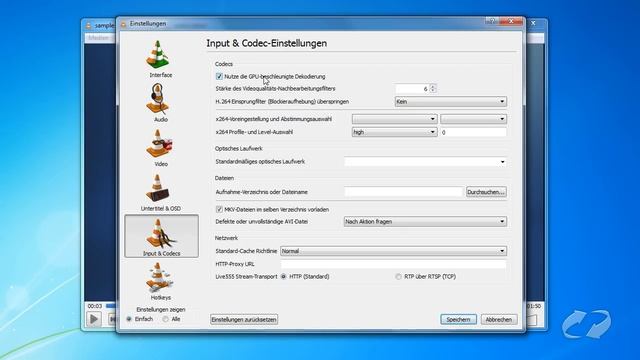Click the Durchsuchen... button
The width and height of the screenshot is (640, 360).
(x=487, y=192)
